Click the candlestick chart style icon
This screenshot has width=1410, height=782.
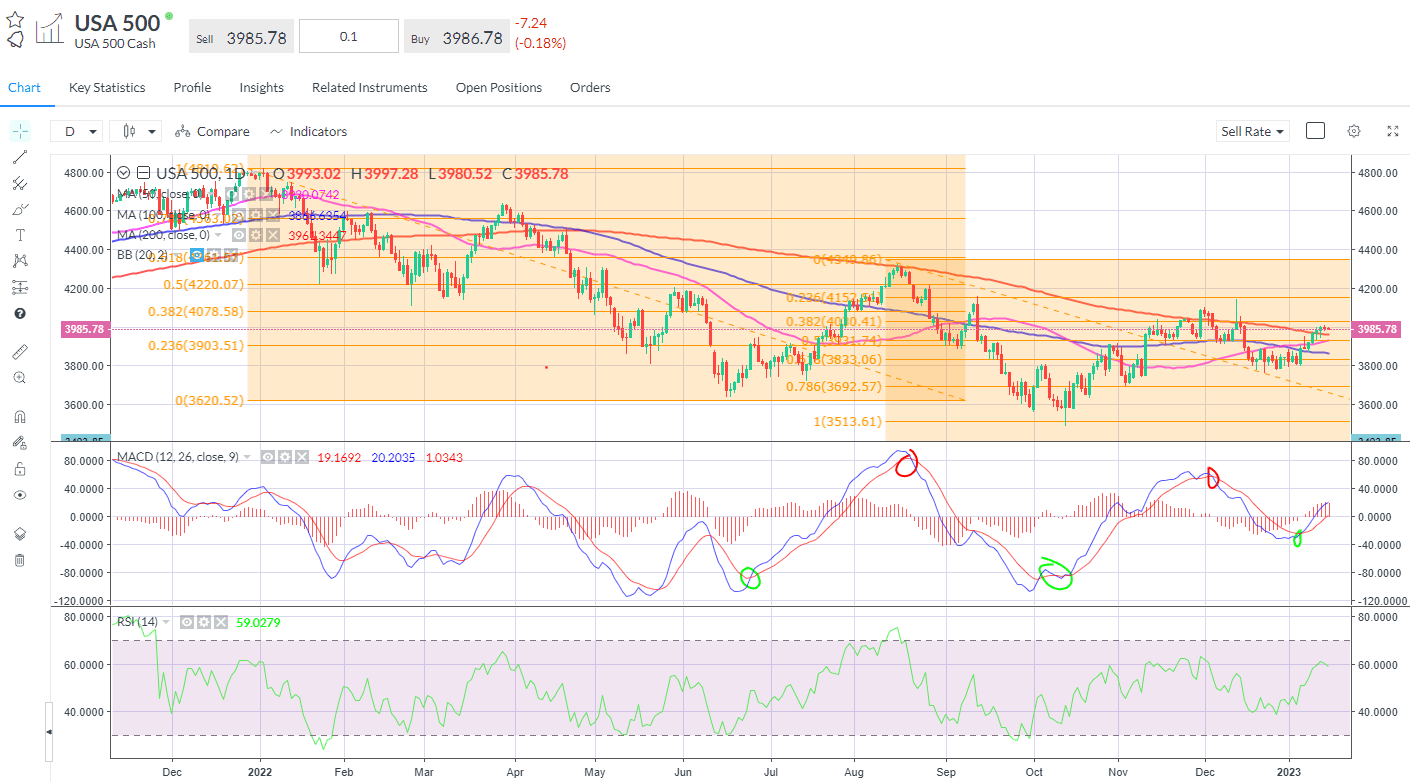click(x=130, y=131)
